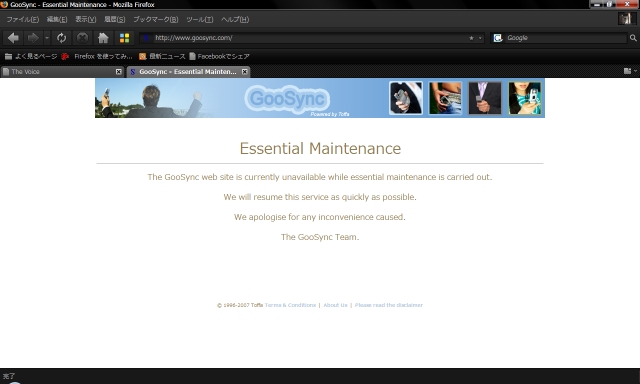Close the GooSync tab

pyautogui.click(x=244, y=72)
